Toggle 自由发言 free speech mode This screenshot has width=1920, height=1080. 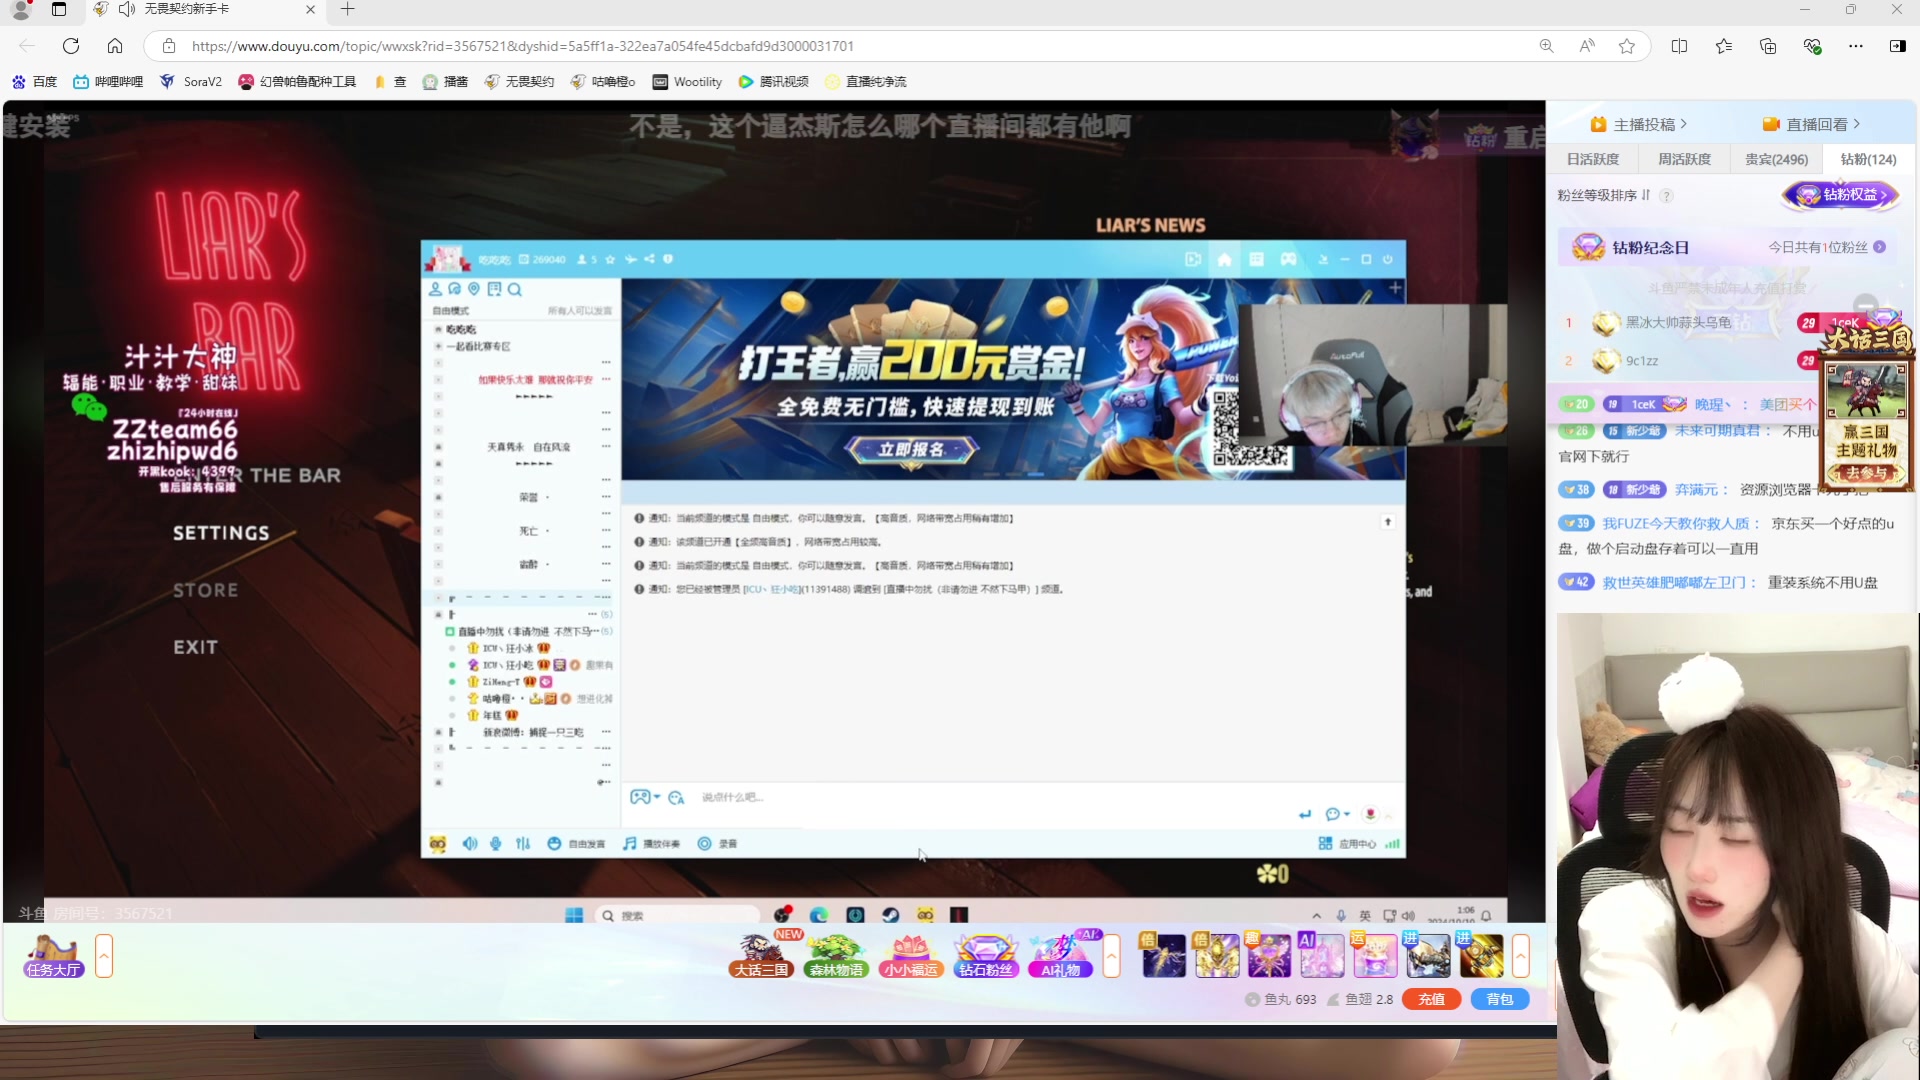click(x=575, y=843)
